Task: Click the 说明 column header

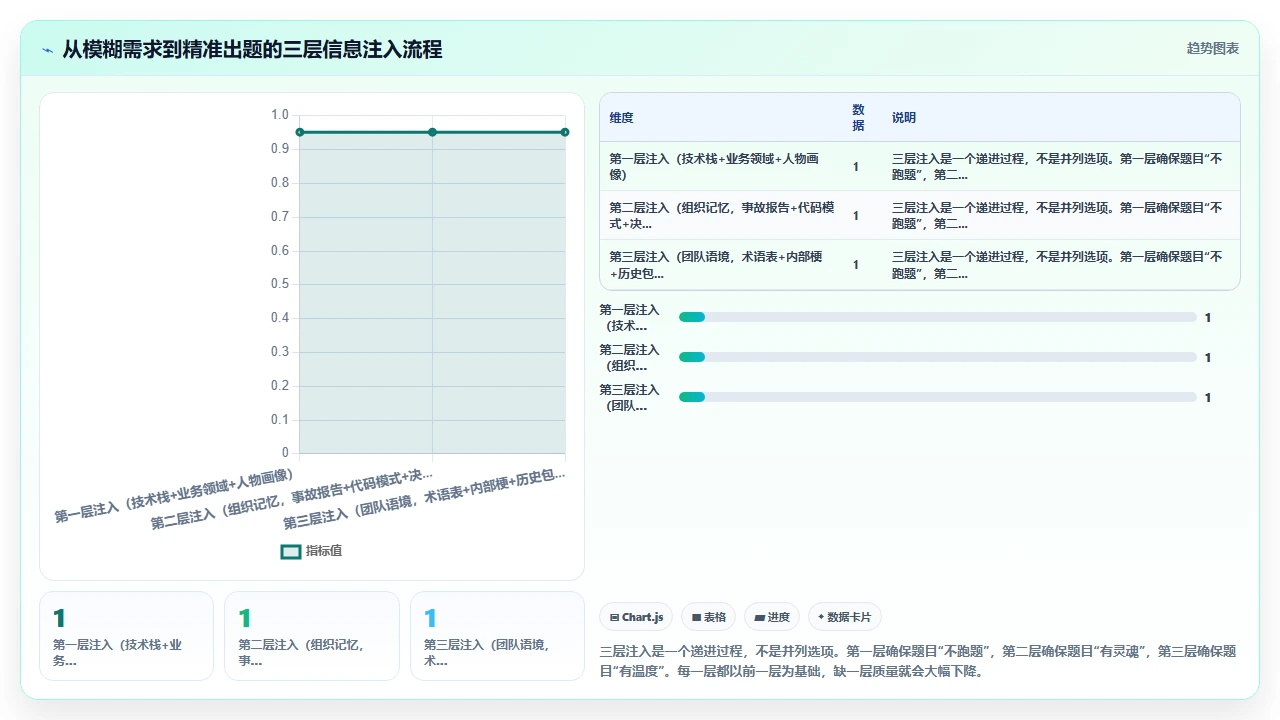Action: point(1061,118)
